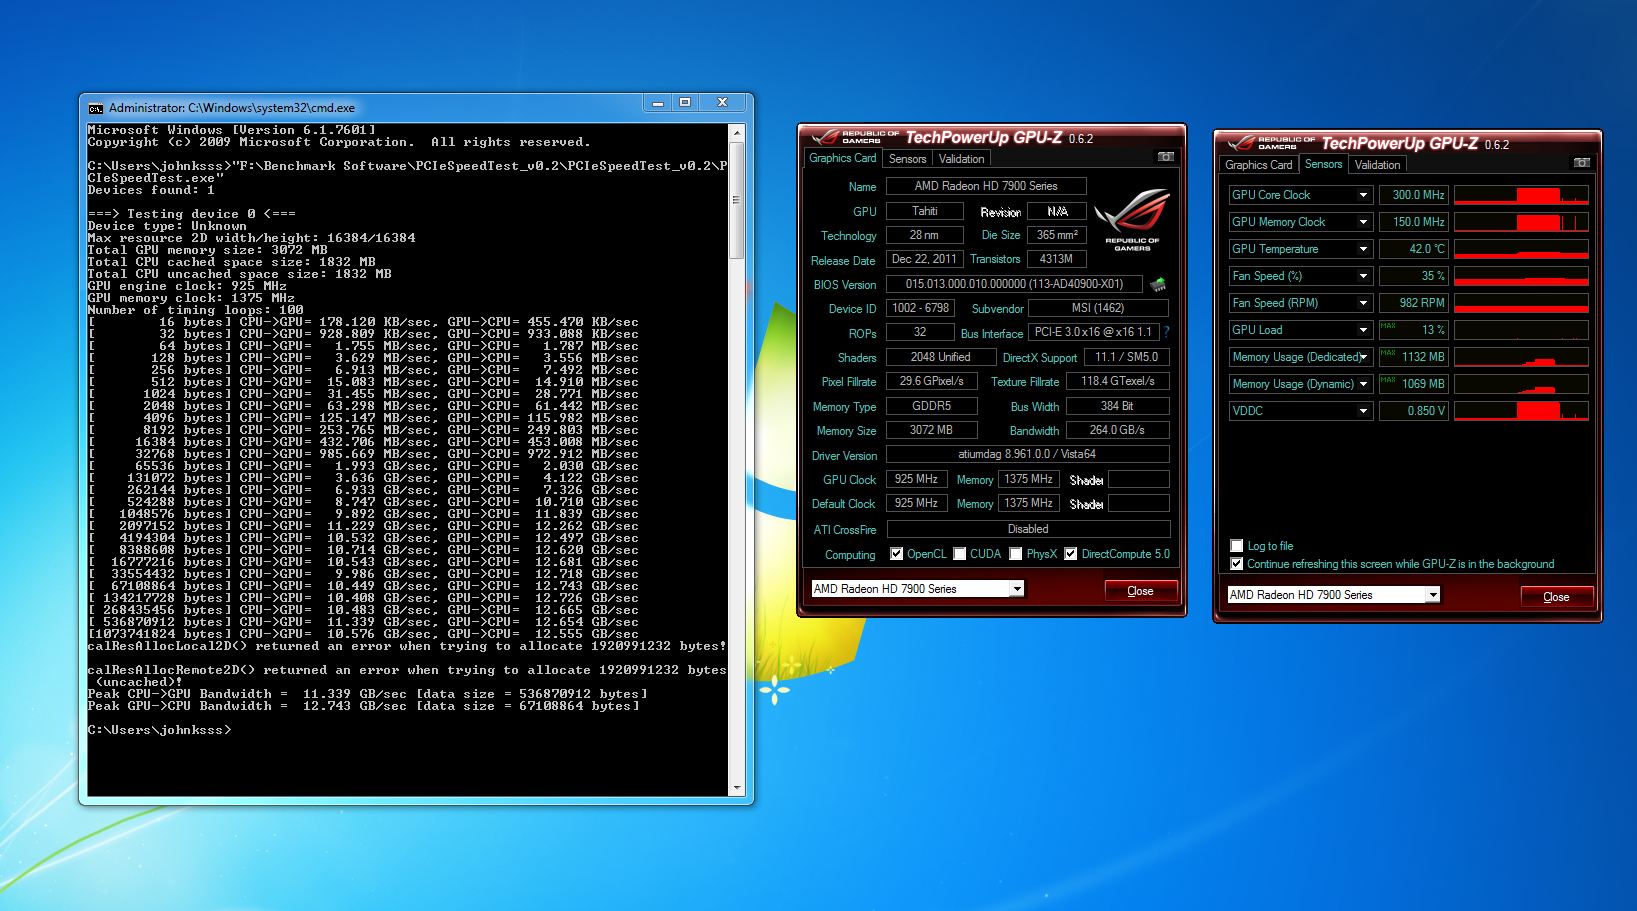Screen dimensions: 1637x911
Task: Click the camera icon in the GPU-Z Sensors window
Action: (x=1582, y=163)
